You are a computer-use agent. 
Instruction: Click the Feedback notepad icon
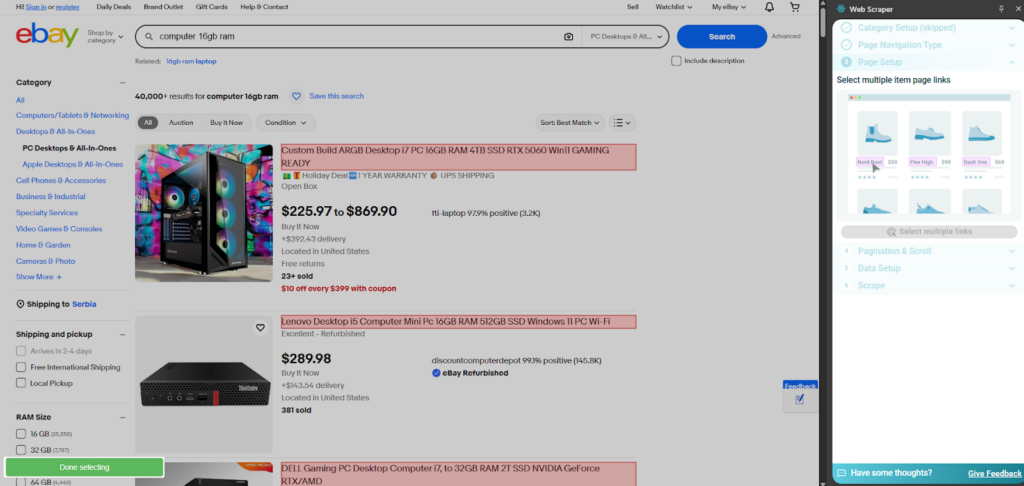(x=800, y=400)
